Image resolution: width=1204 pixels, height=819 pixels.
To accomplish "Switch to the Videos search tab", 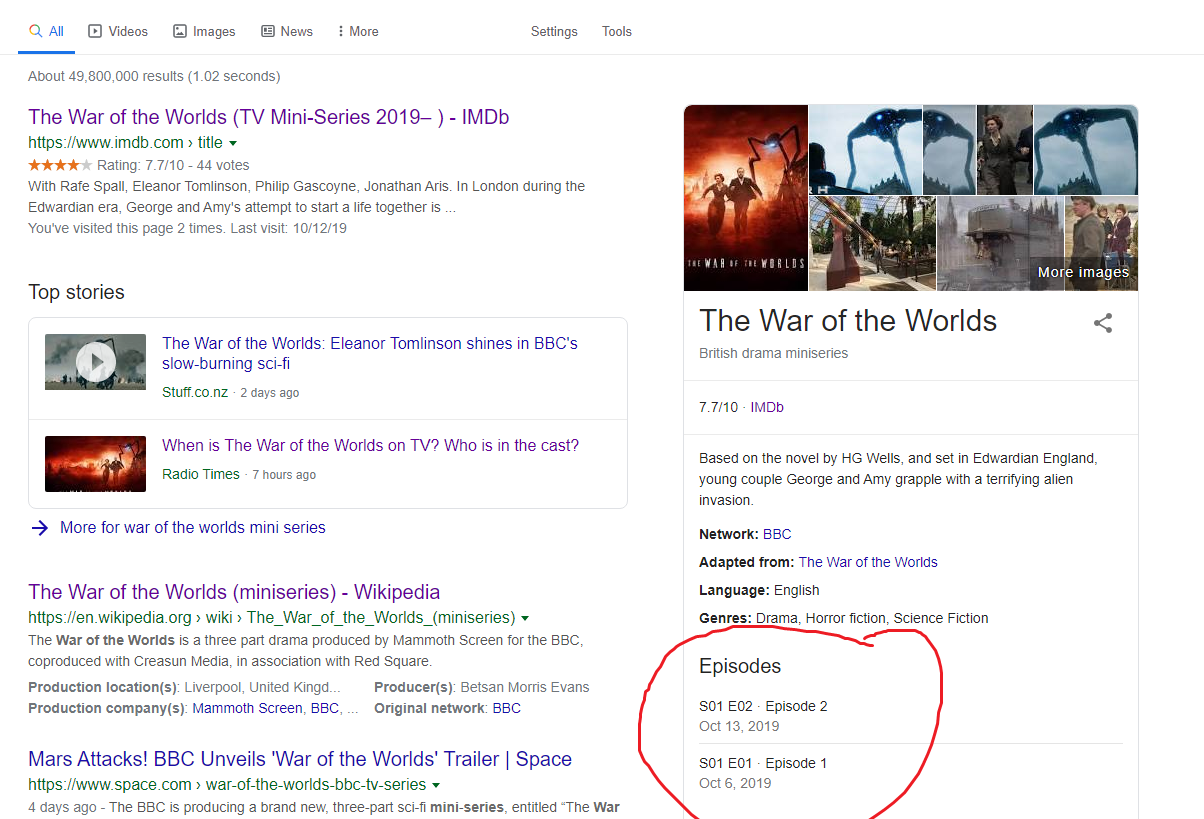I will (118, 31).
